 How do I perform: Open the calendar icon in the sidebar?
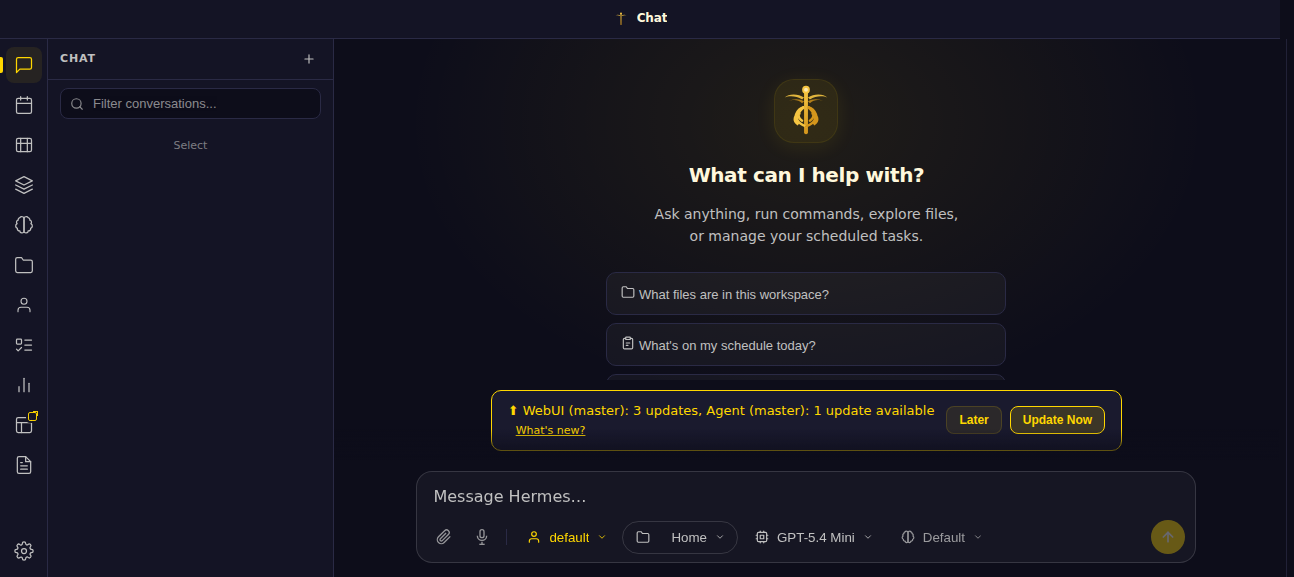click(24, 105)
